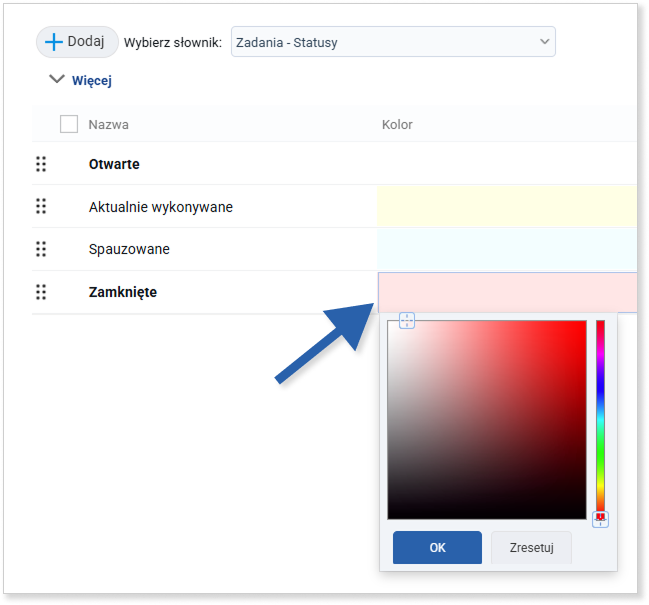This screenshot has width=649, height=605.
Task: Select the Aktualnie wykonywane status name
Action: coord(161,207)
